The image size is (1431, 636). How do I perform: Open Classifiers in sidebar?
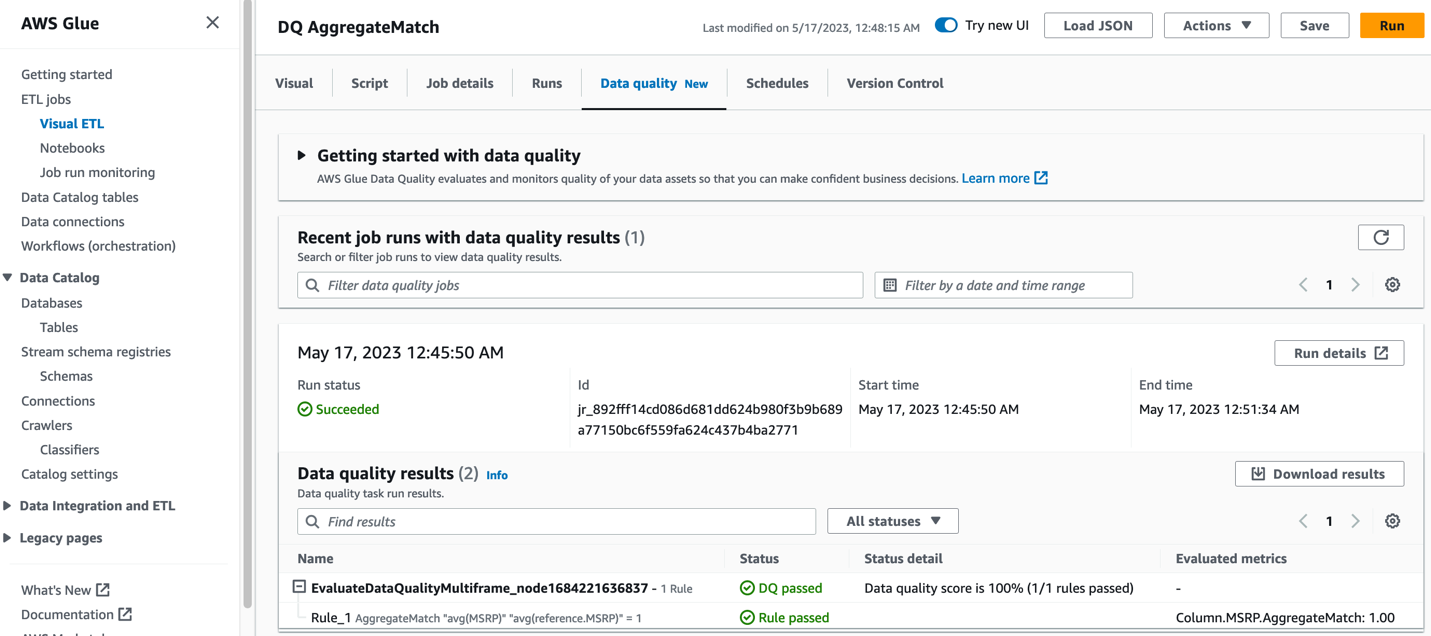[69, 449]
